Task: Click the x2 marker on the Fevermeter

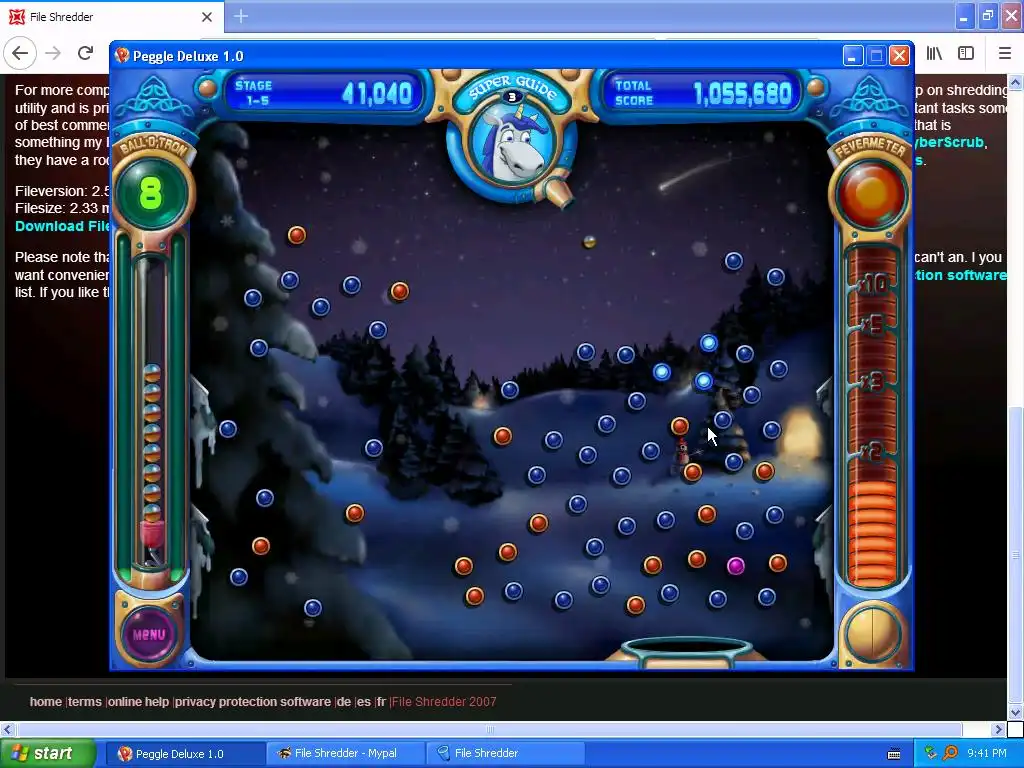Action: (872, 452)
